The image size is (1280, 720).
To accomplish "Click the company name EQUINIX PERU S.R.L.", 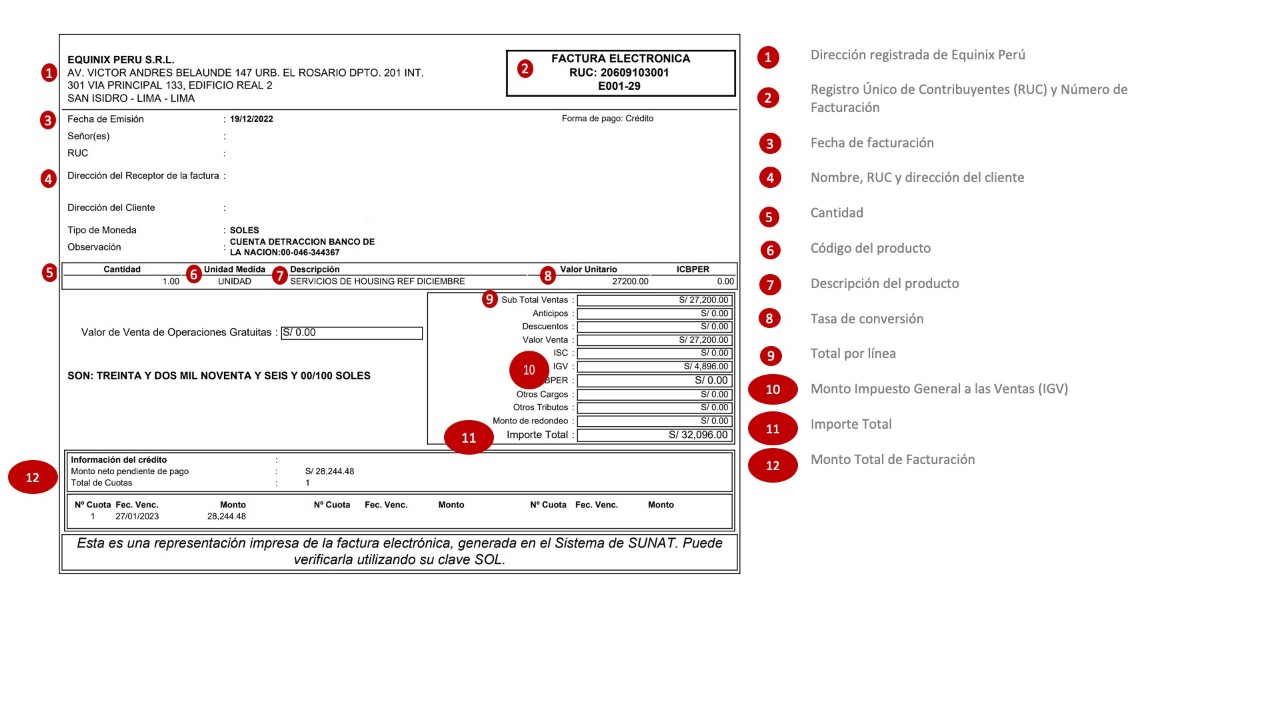I will [120, 60].
